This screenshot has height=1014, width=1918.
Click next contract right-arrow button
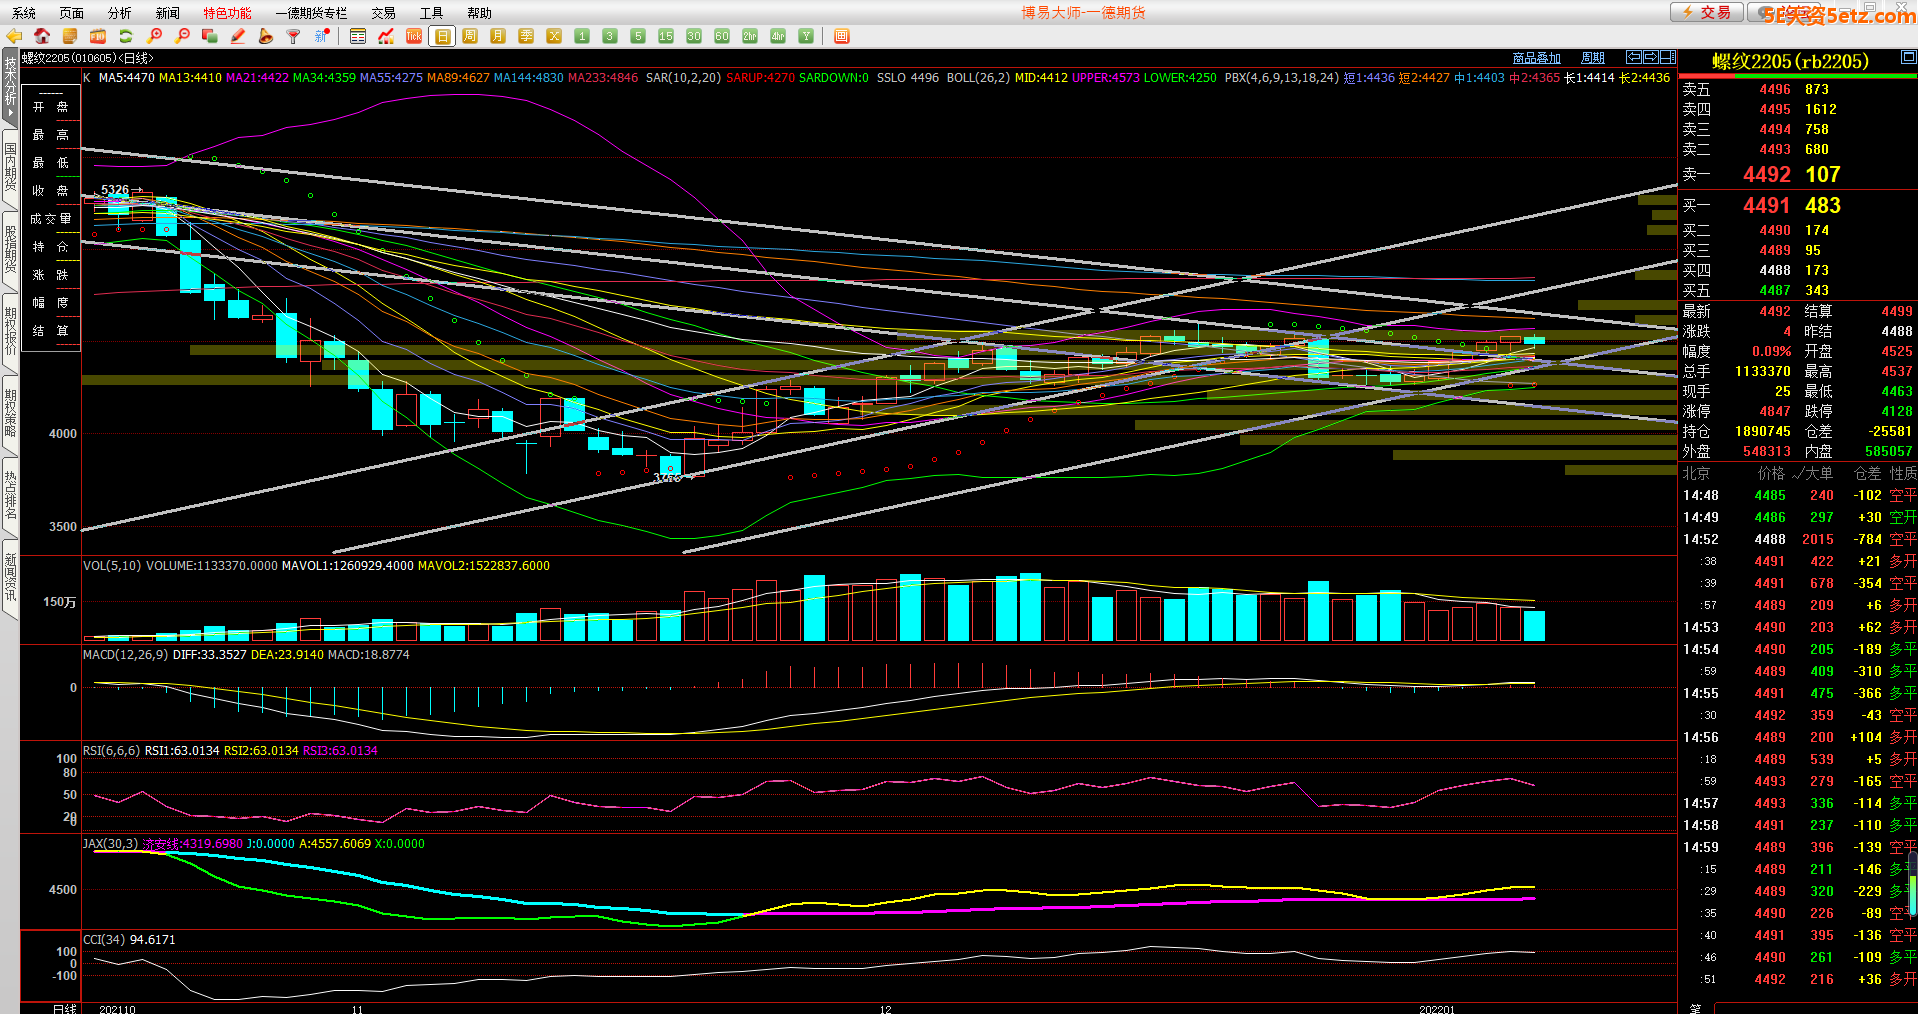coord(1651,57)
